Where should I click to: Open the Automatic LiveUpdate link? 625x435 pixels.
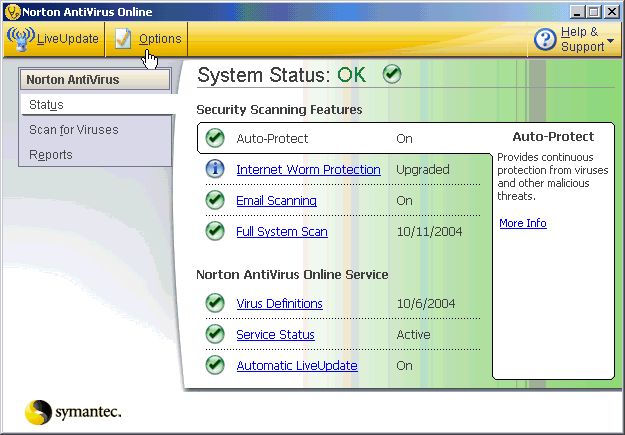pos(296,365)
